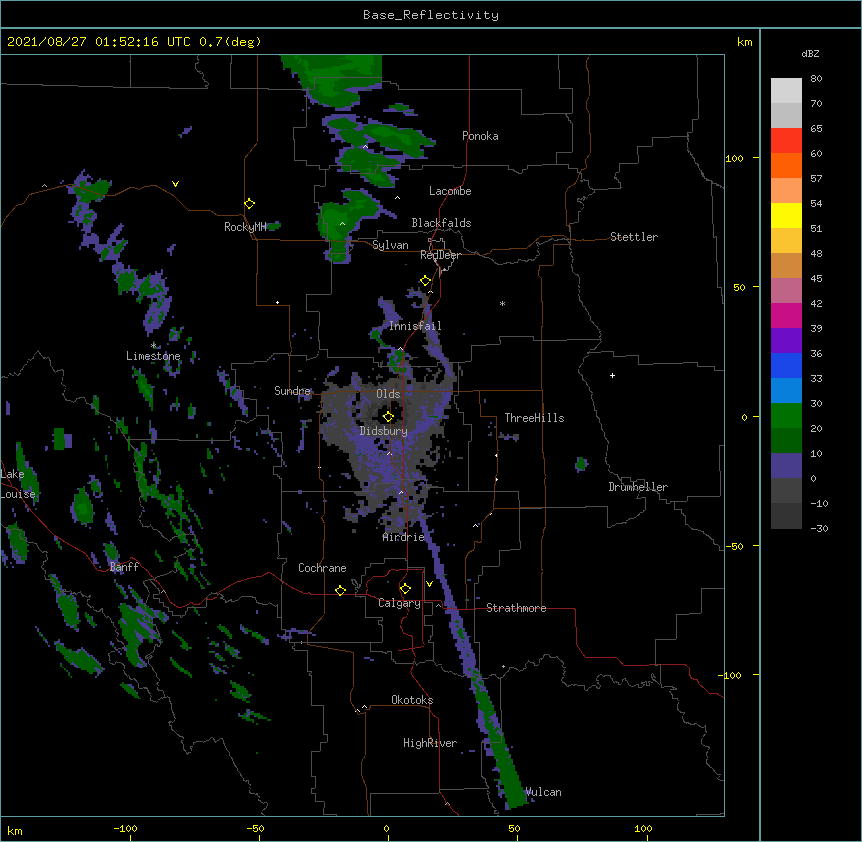
Task: Click the Limestone label
Action: coord(153,356)
